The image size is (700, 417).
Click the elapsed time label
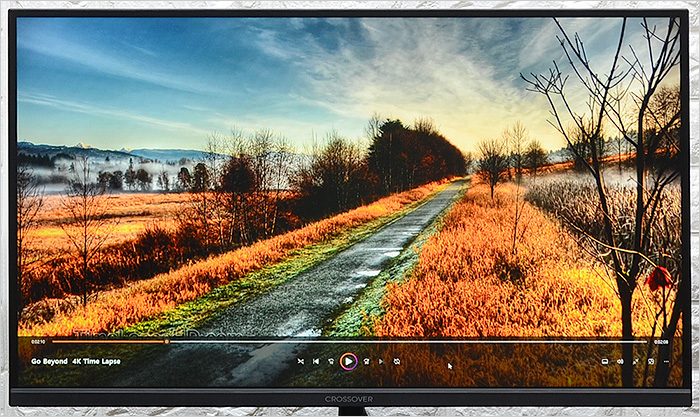[x=38, y=342]
